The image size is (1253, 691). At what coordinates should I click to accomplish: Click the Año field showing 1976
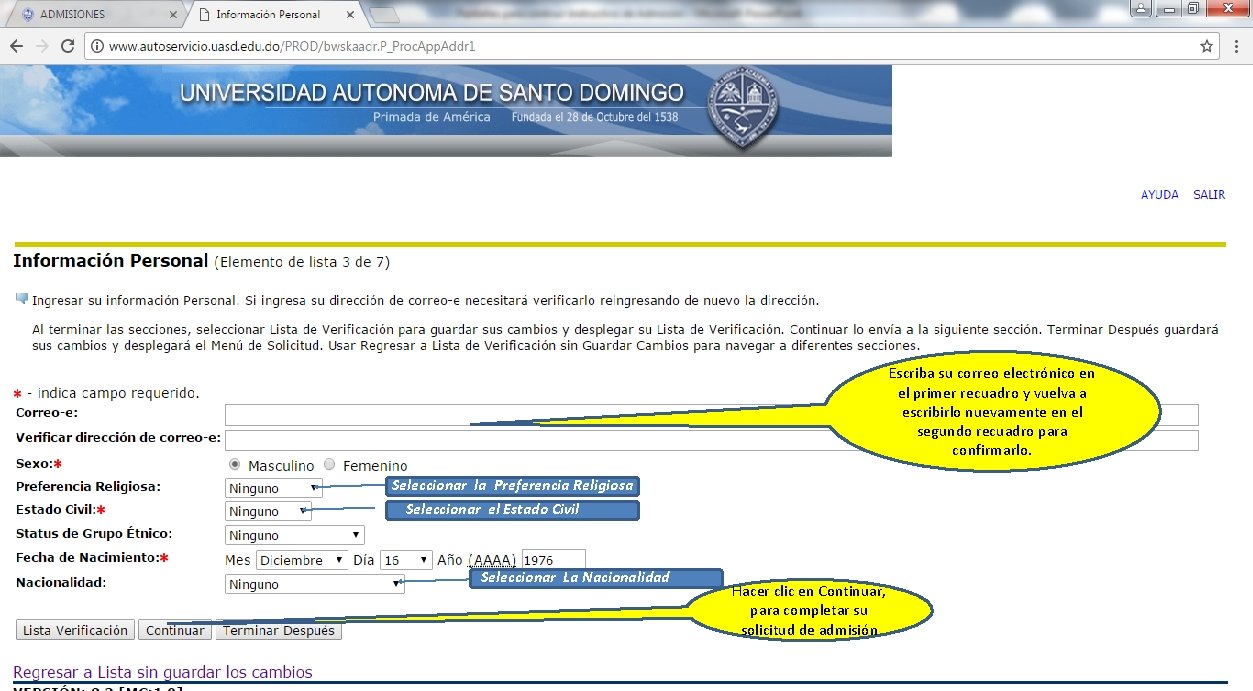click(553, 560)
